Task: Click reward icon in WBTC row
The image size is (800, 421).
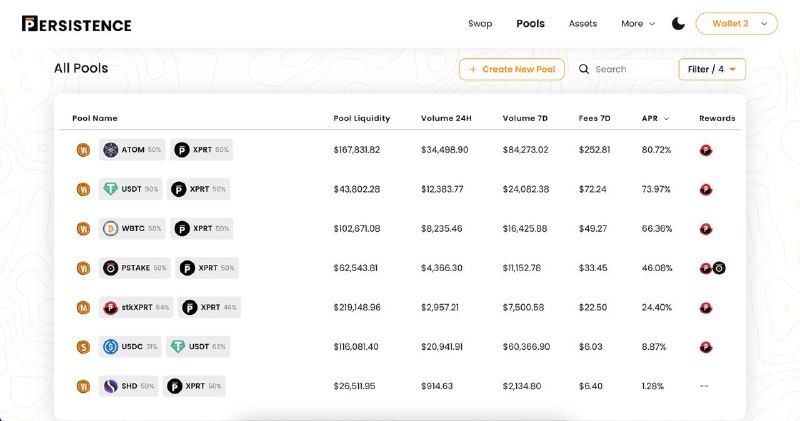Action: (706, 229)
